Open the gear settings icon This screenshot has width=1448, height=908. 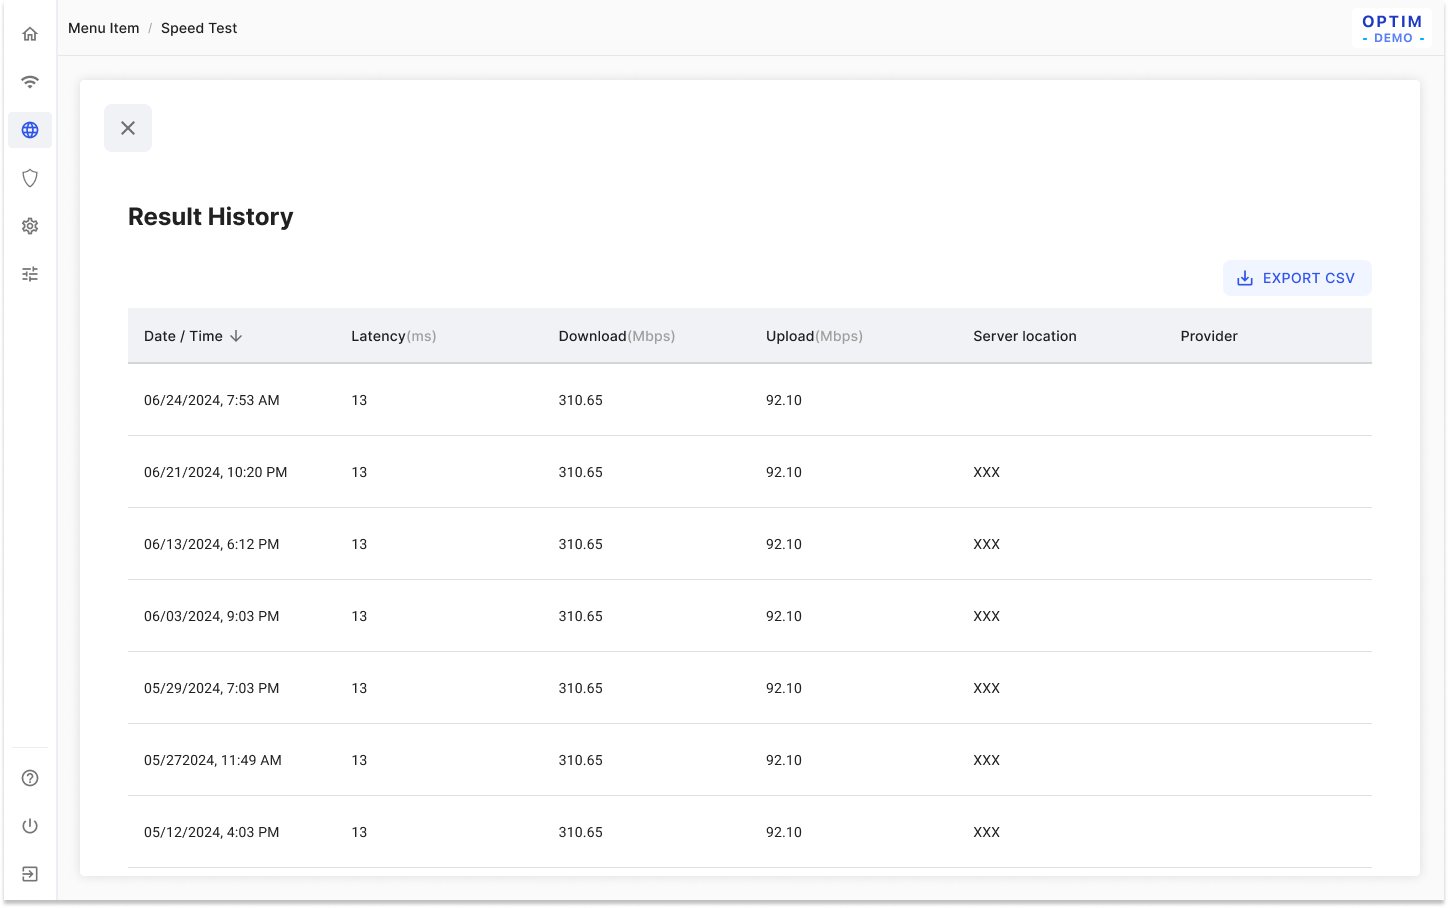pos(30,226)
